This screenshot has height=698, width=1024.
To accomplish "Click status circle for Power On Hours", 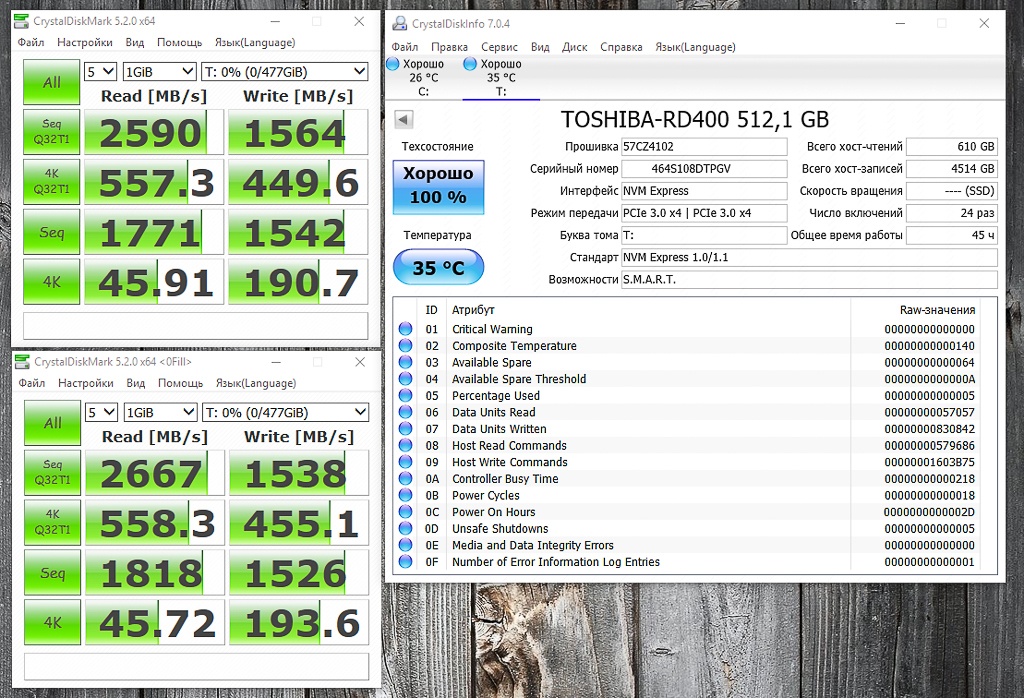I will [x=406, y=512].
